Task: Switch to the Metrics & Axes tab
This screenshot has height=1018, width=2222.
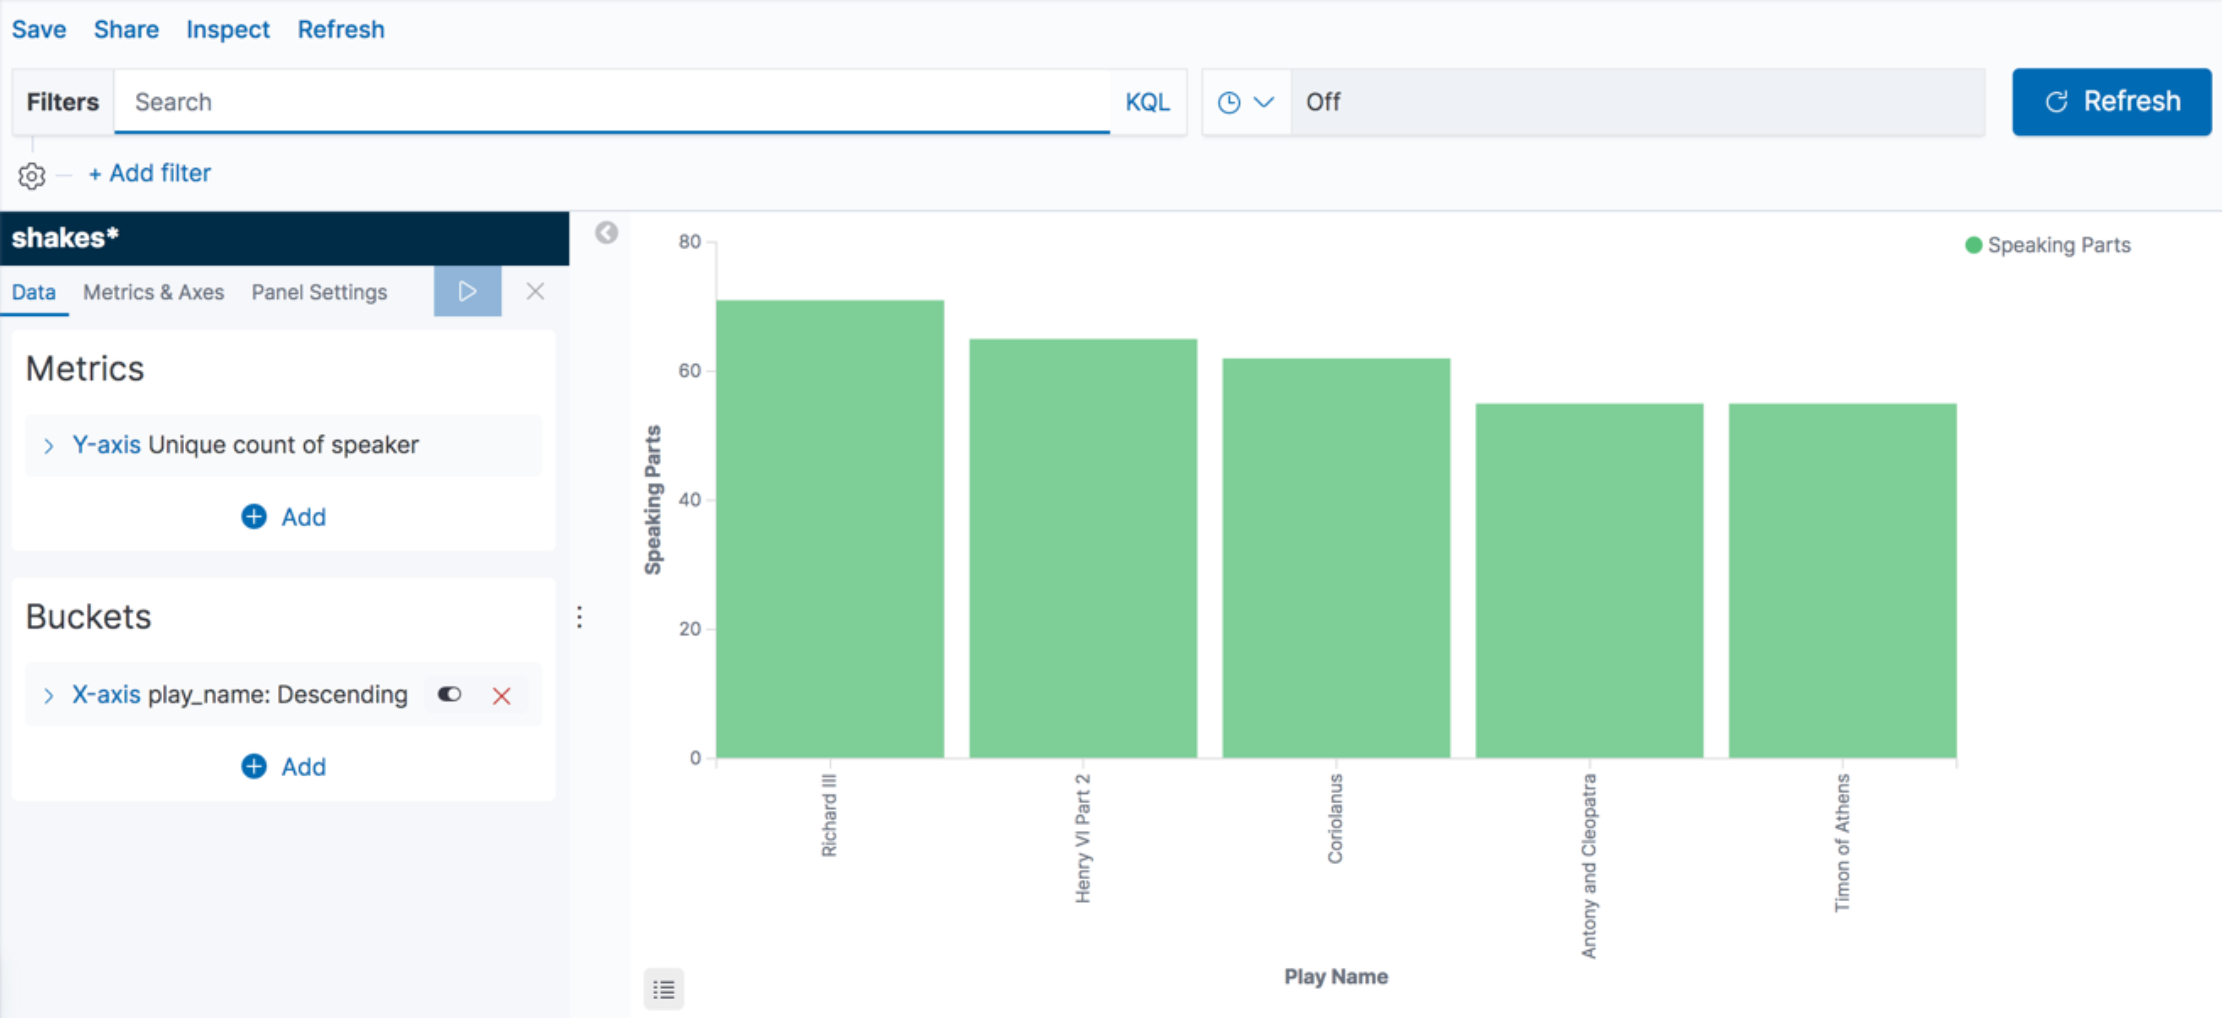Action: tap(153, 292)
